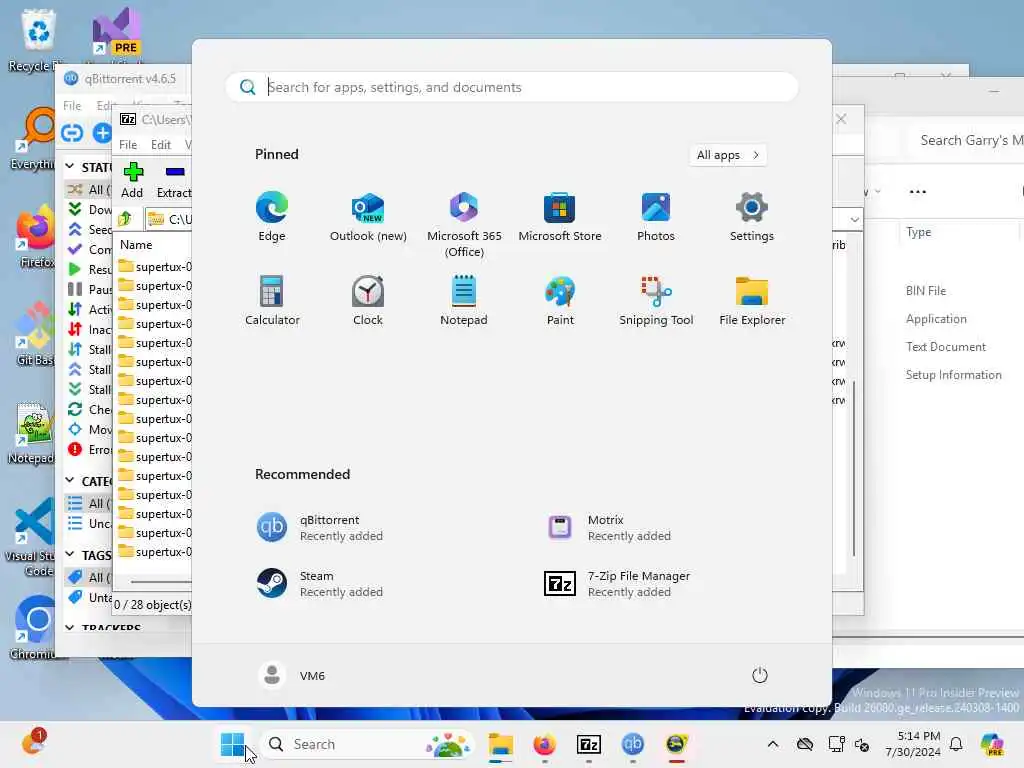Open Microsoft 365 (Office) app

coord(464,225)
